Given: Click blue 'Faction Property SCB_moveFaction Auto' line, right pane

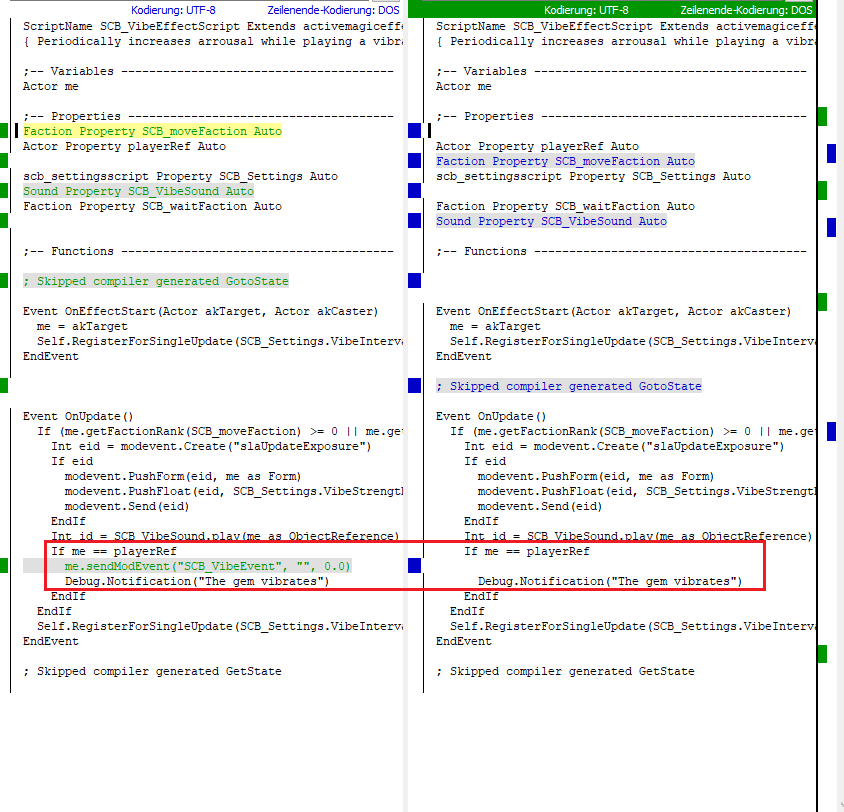Looking at the screenshot, I should coord(565,161).
